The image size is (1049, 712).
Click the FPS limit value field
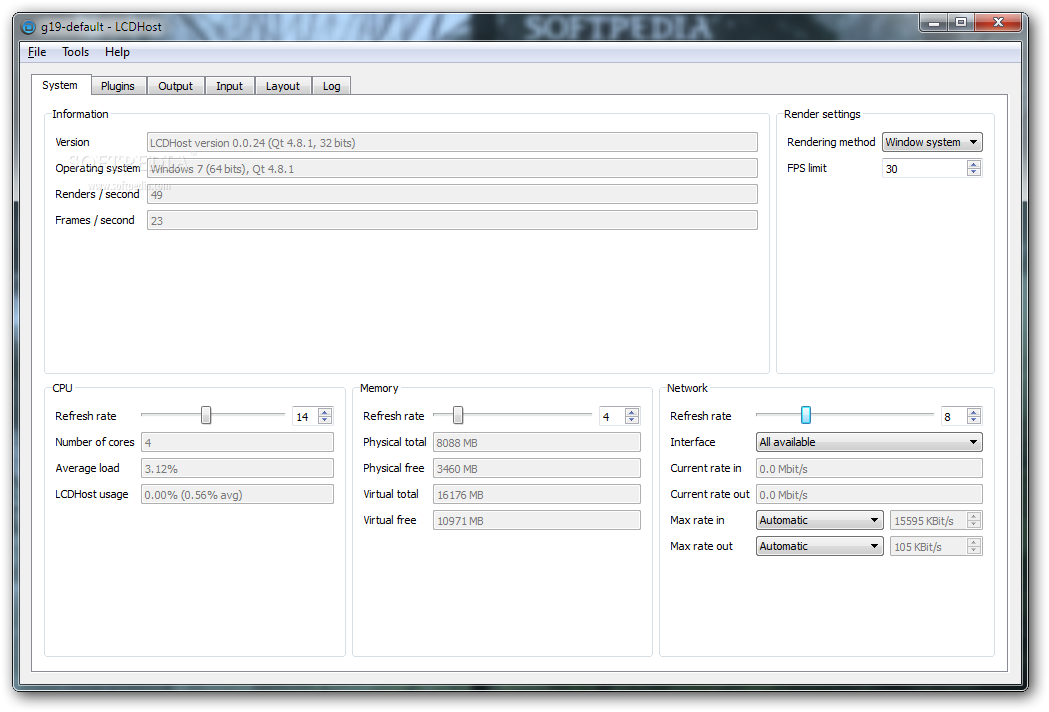[924, 169]
